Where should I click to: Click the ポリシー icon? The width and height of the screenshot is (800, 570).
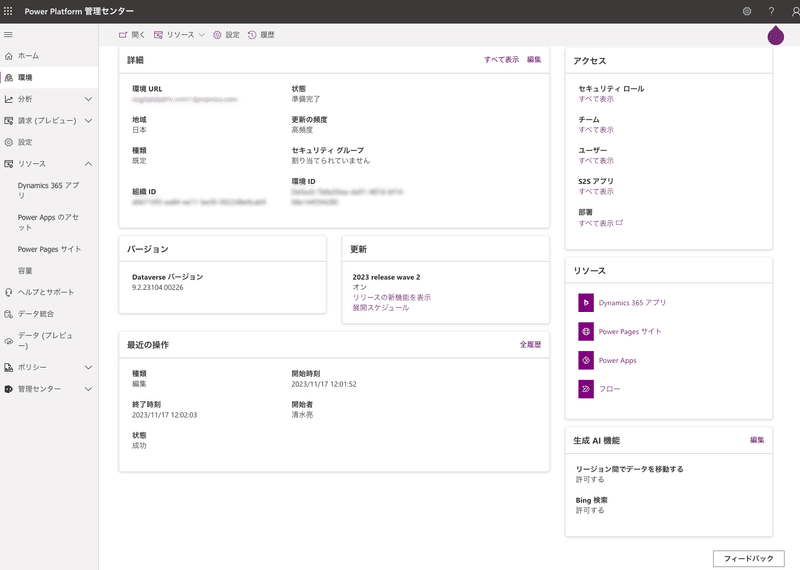click(x=9, y=367)
